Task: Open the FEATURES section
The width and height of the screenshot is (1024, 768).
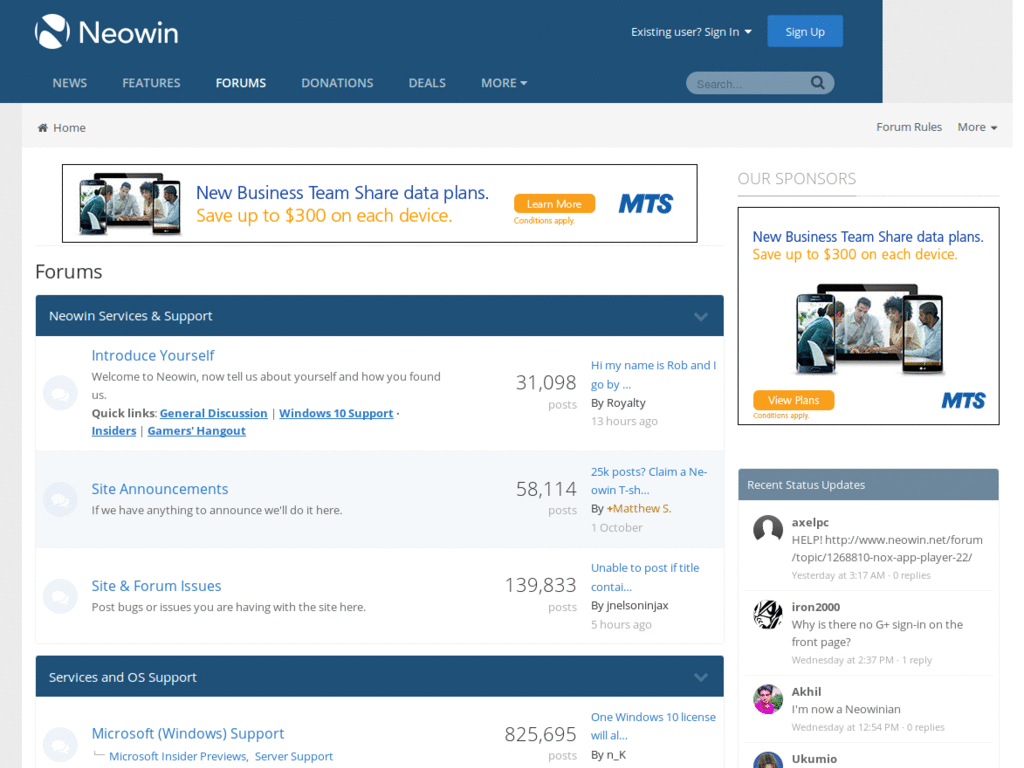Action: (151, 83)
